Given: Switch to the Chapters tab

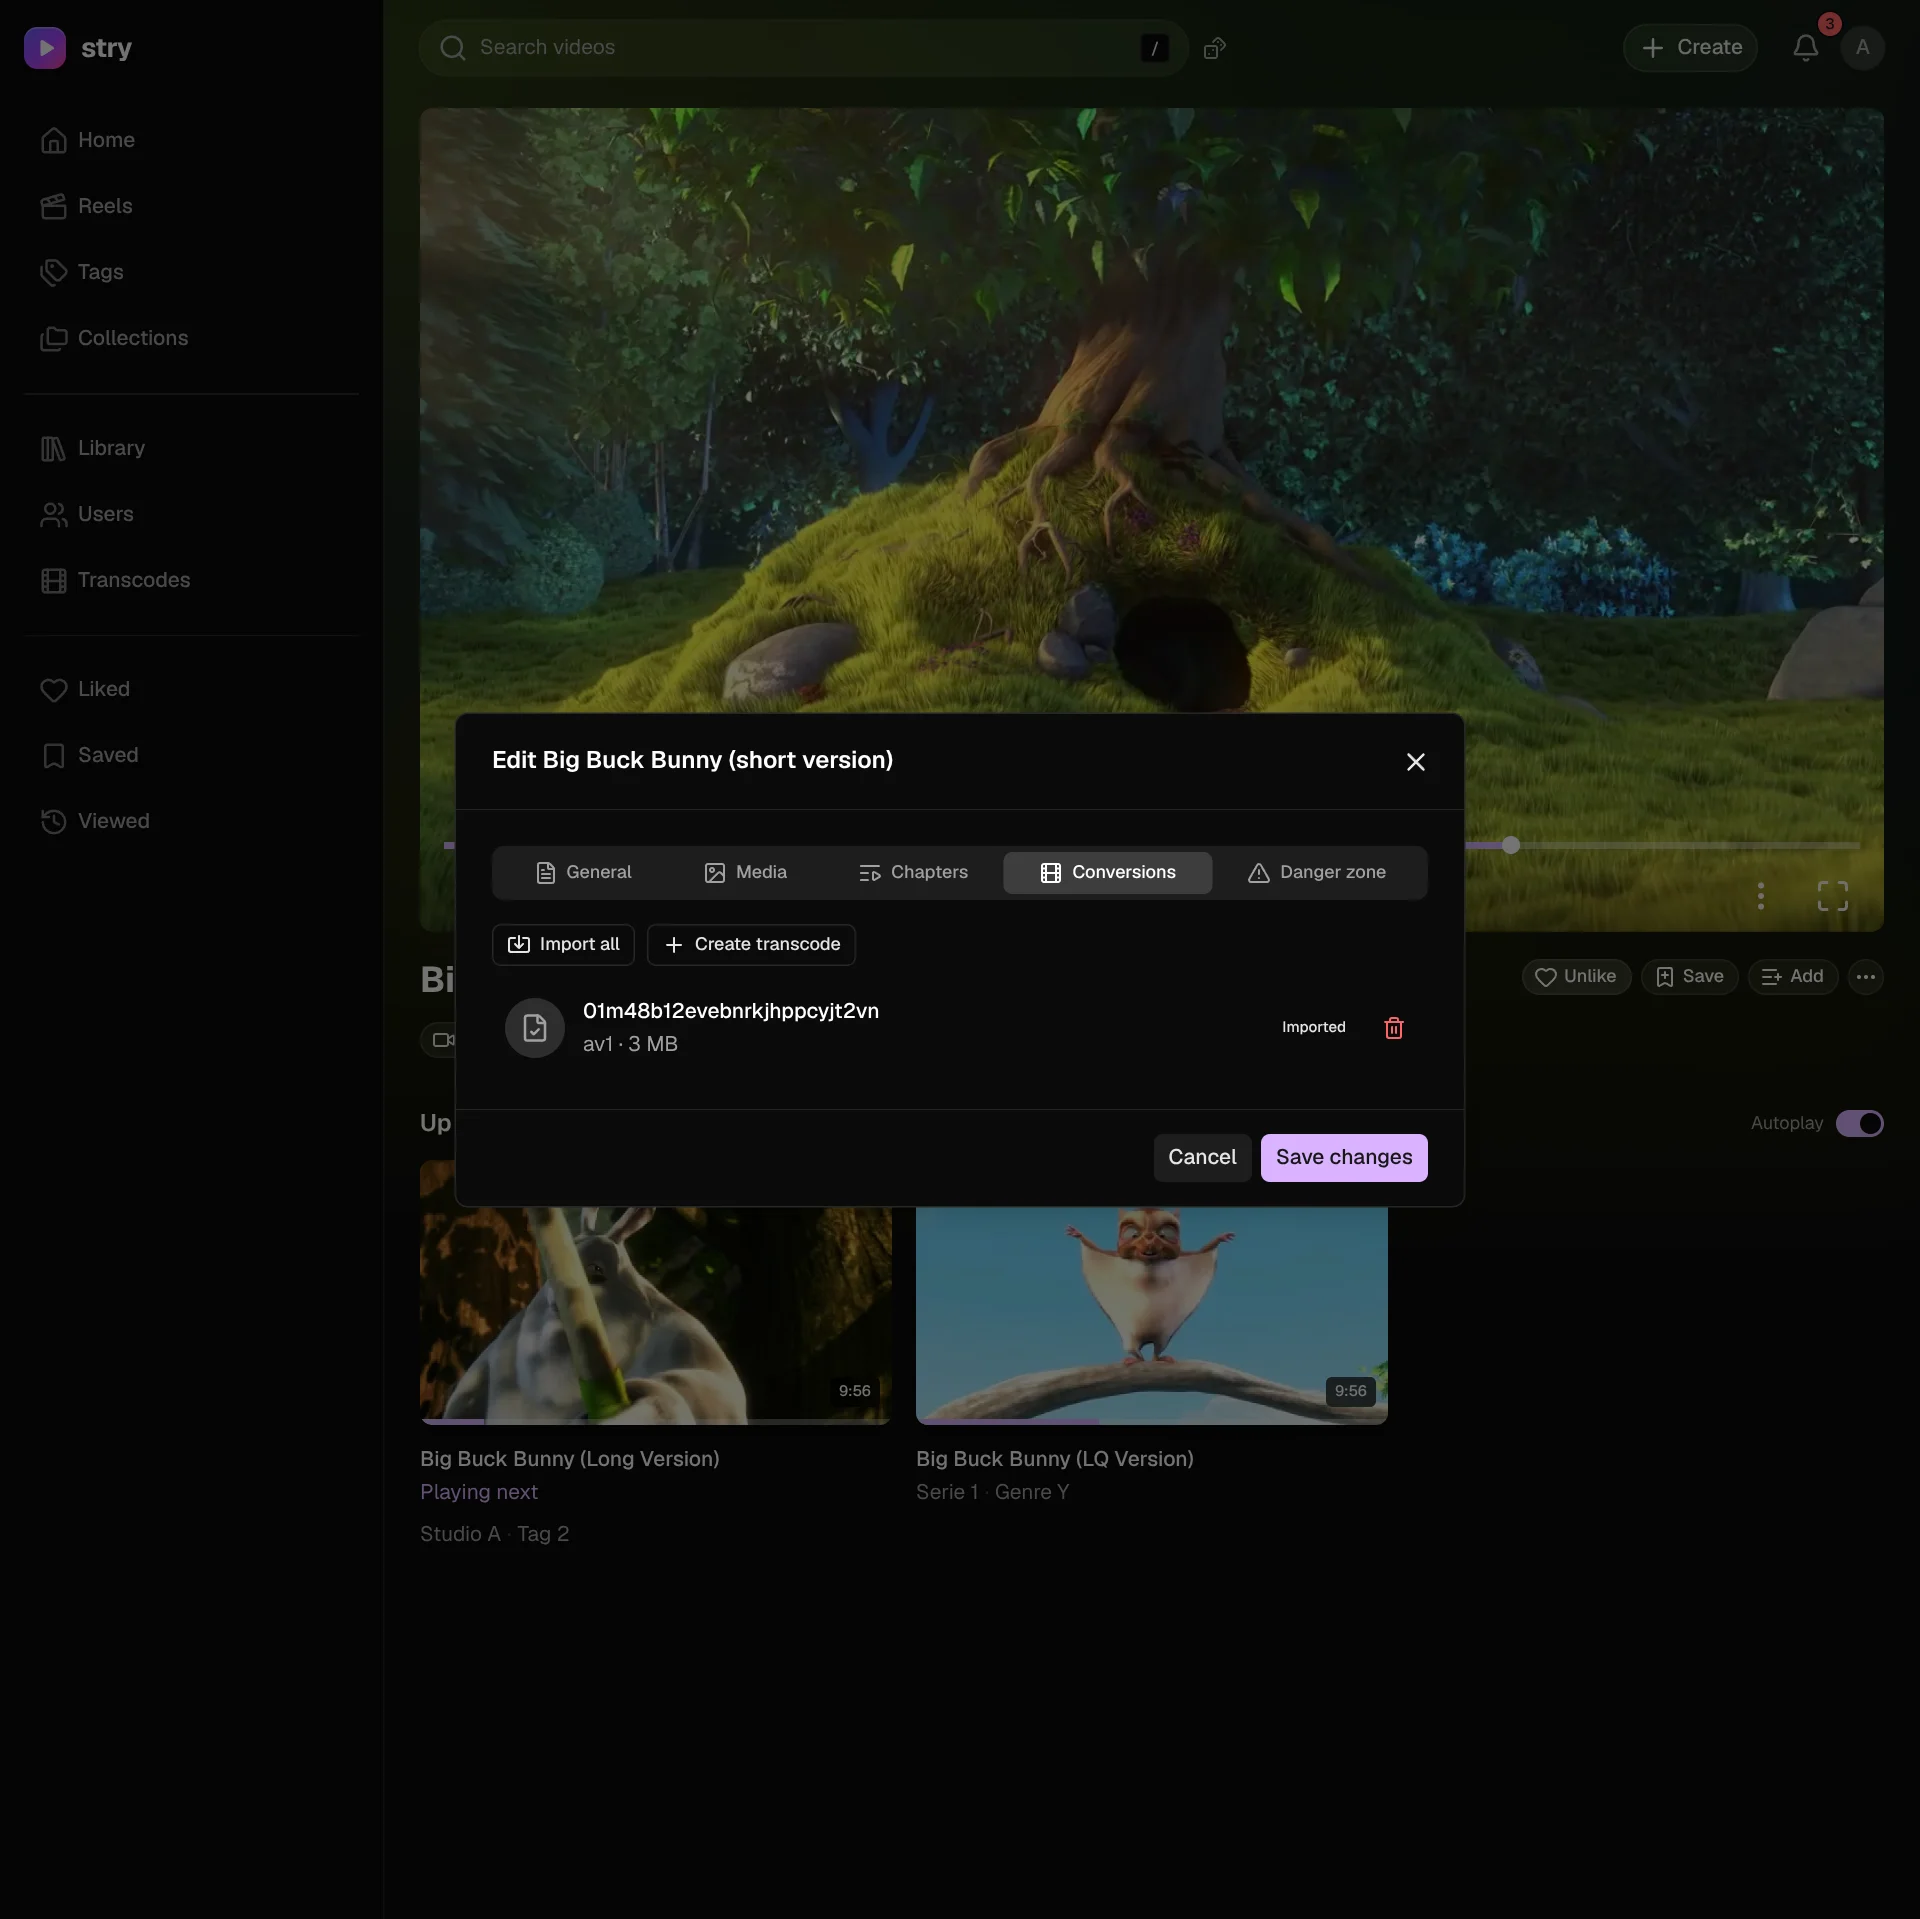Looking at the screenshot, I should coord(913,873).
